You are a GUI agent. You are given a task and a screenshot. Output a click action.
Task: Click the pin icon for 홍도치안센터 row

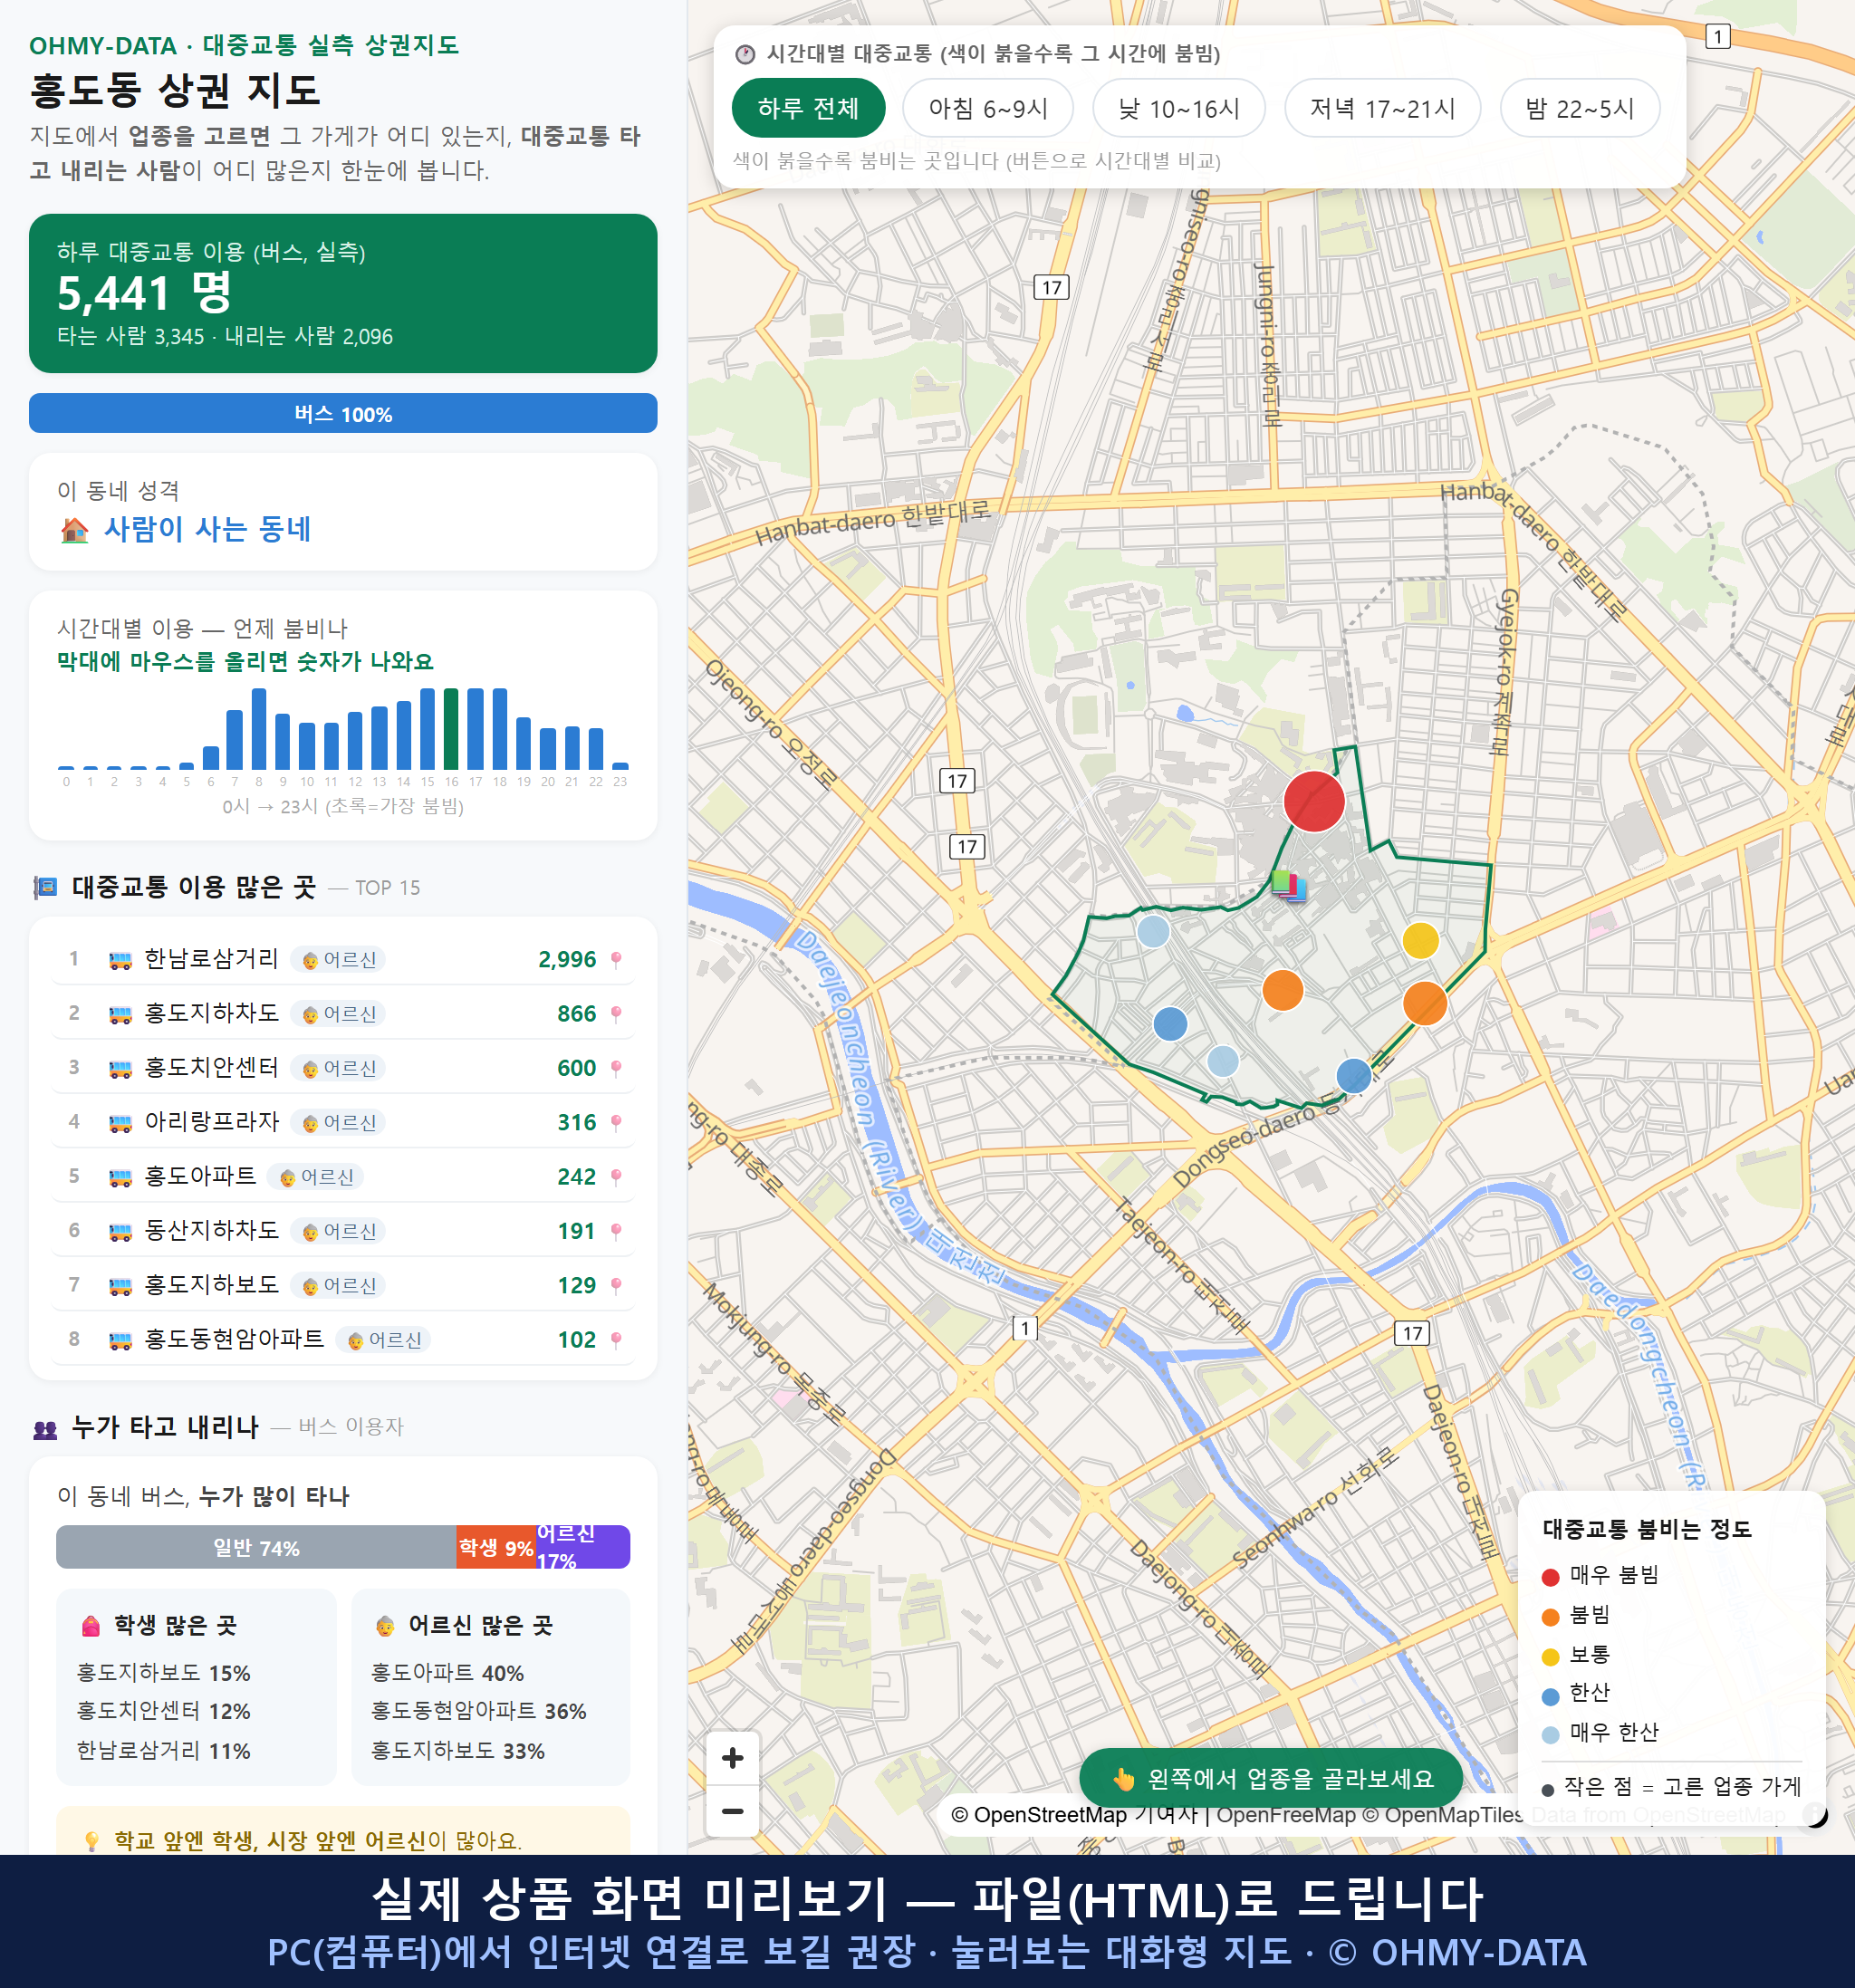[616, 1068]
